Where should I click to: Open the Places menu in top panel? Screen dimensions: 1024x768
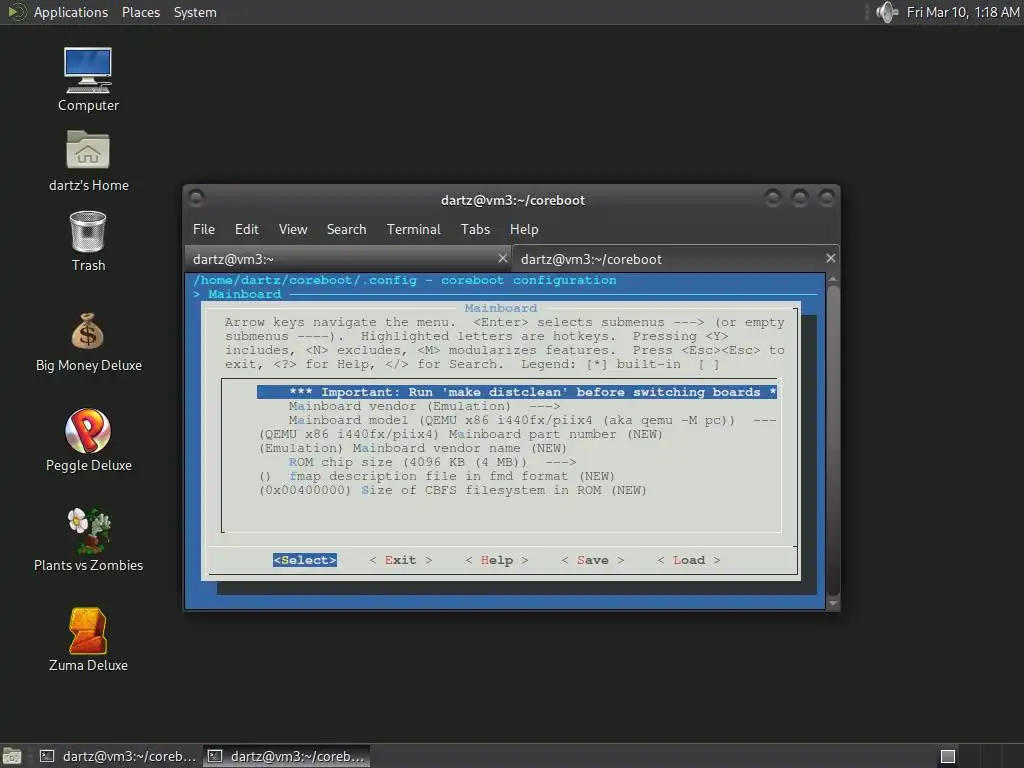point(141,12)
